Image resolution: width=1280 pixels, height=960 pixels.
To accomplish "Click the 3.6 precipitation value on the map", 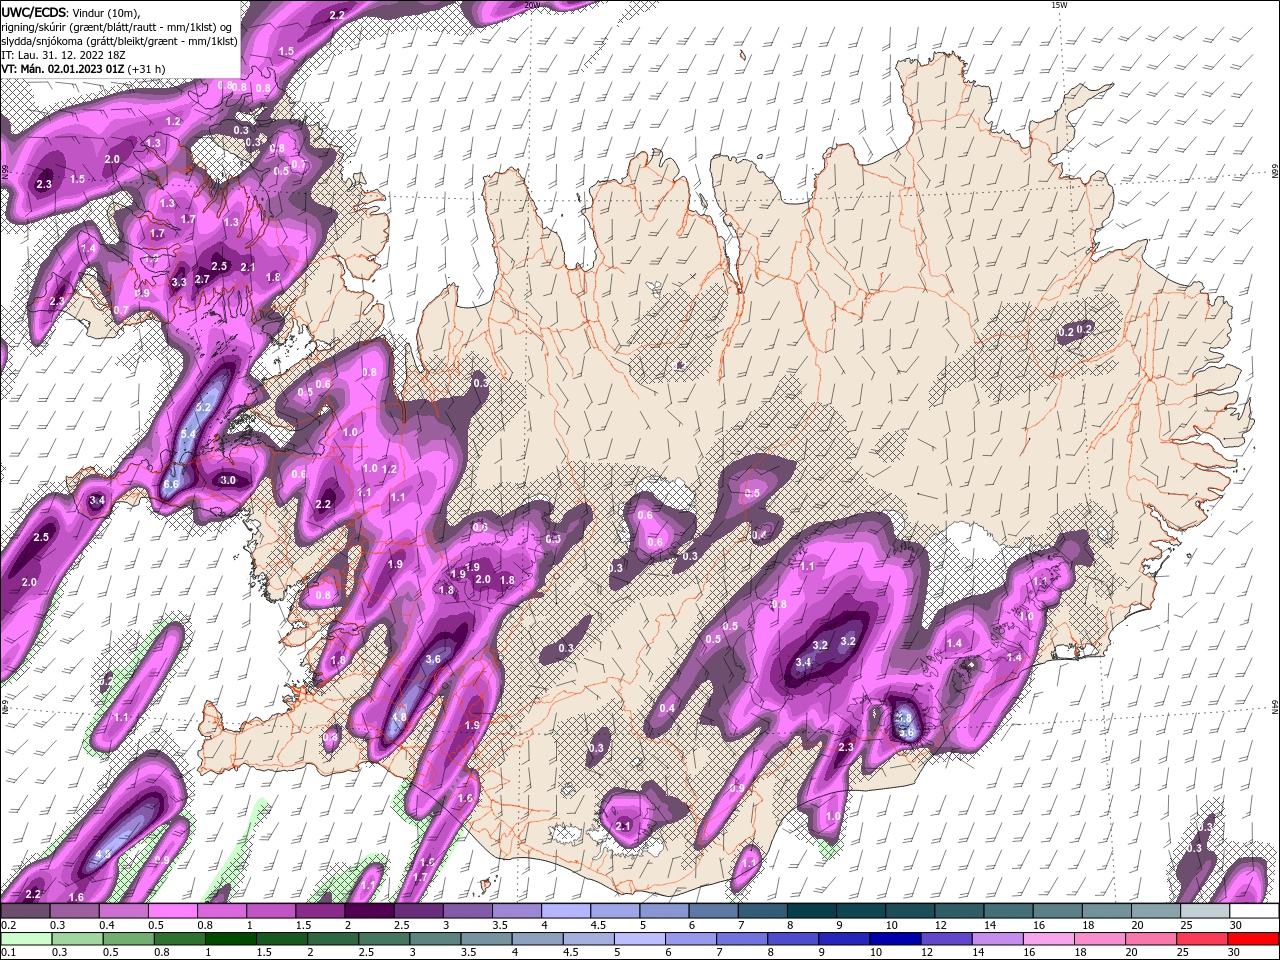I will pyautogui.click(x=433, y=659).
